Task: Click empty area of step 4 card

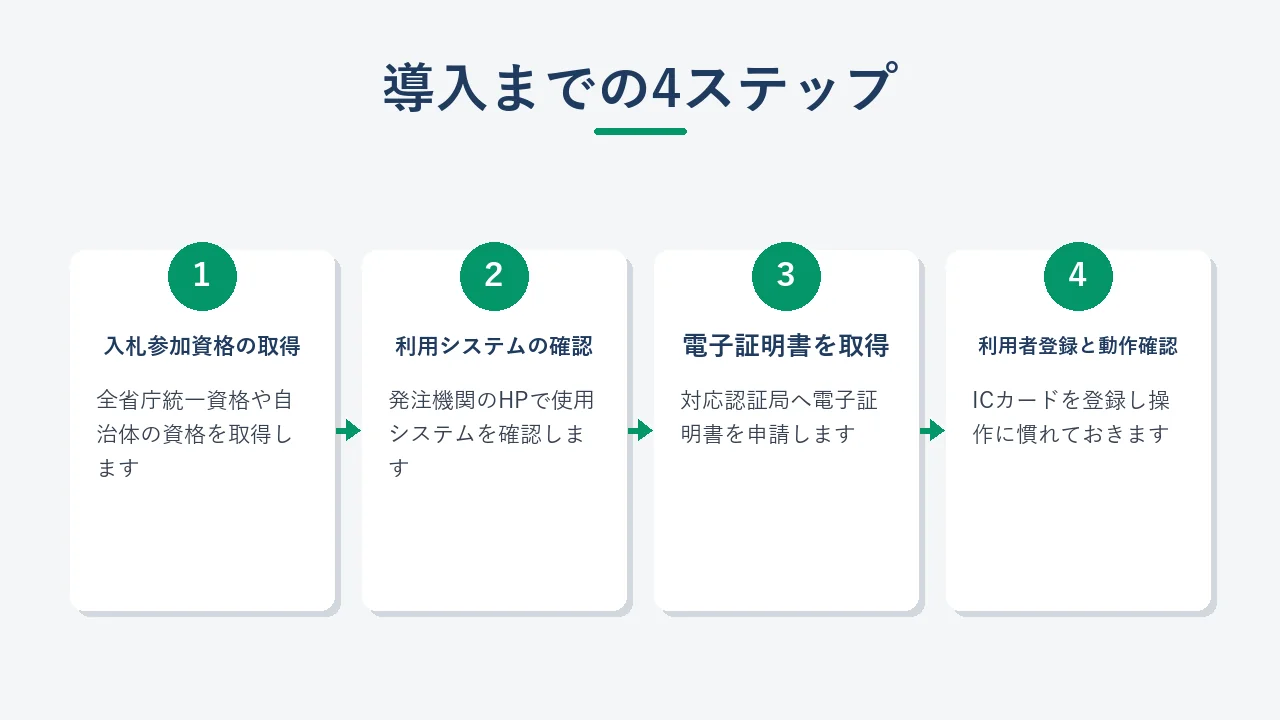Action: point(1078,530)
